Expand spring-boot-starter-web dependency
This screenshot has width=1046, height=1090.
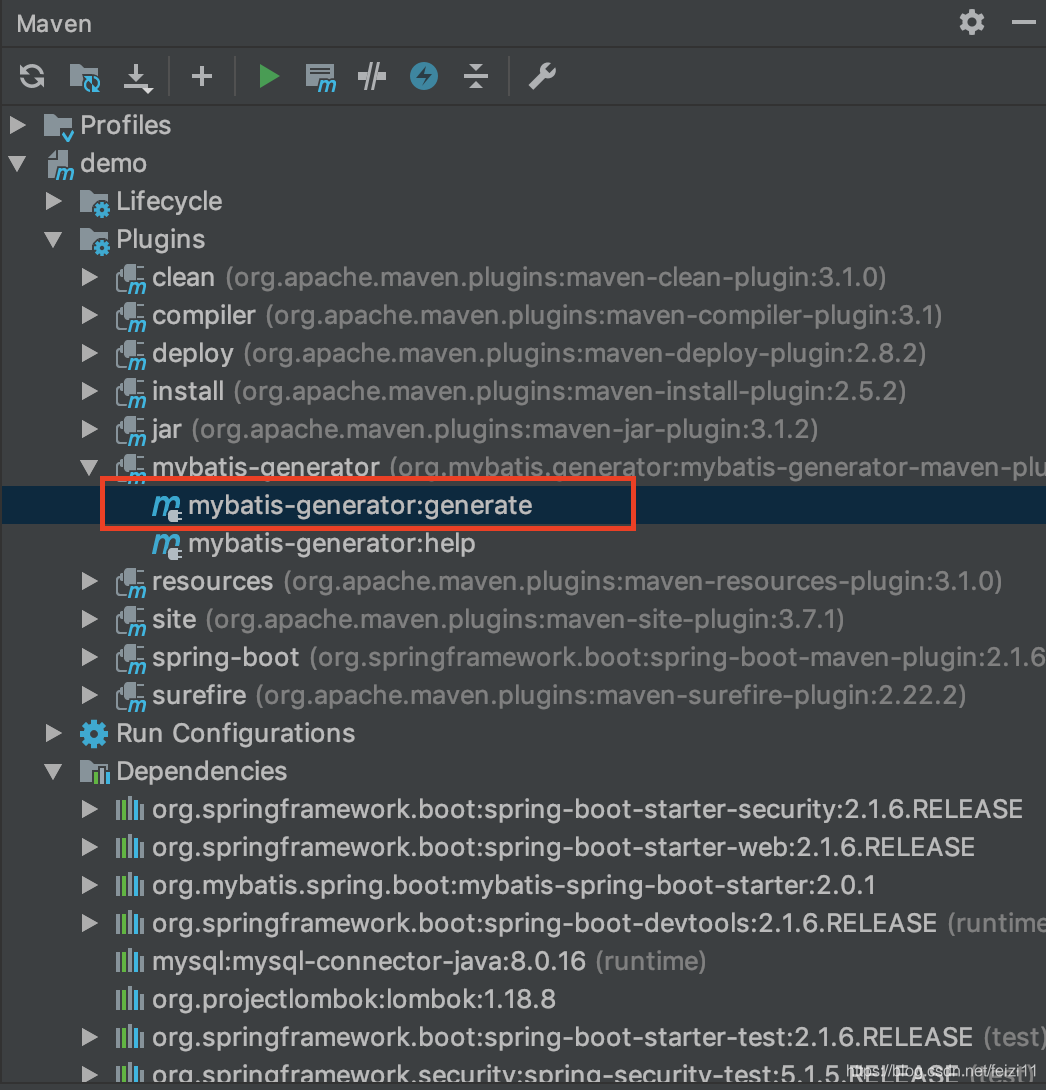coord(90,847)
